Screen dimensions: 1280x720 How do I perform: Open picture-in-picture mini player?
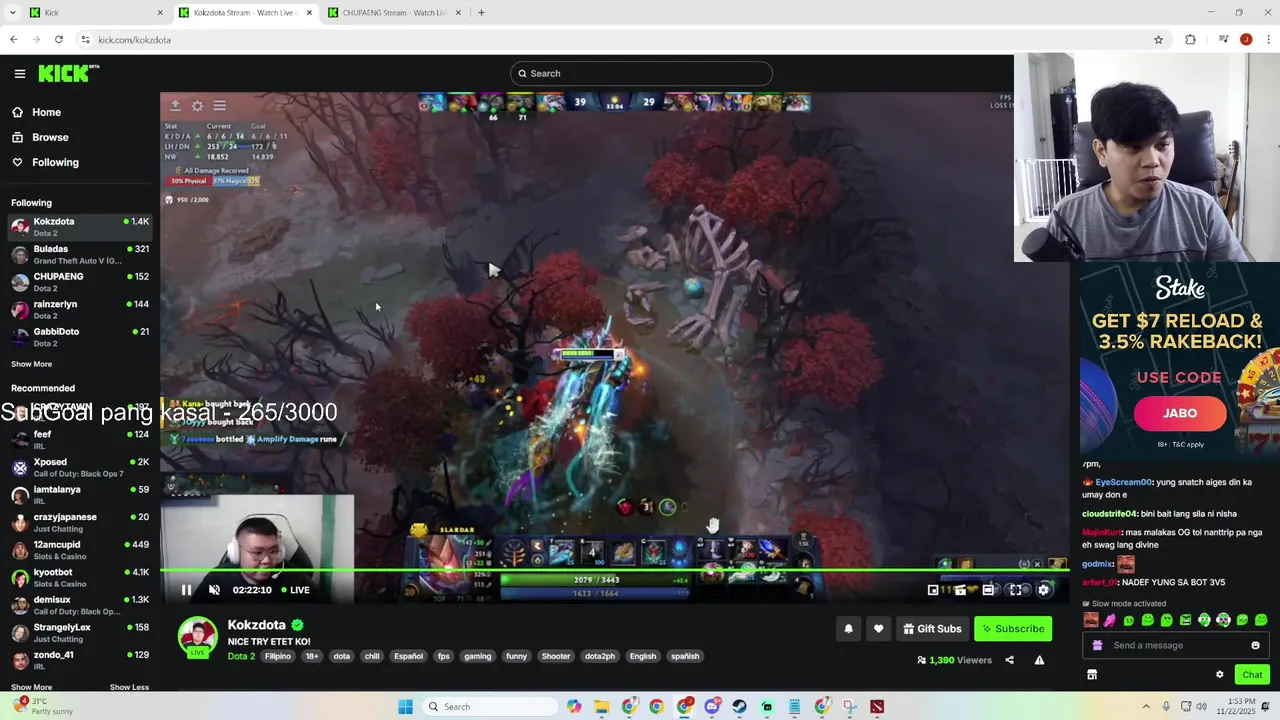coord(933,590)
